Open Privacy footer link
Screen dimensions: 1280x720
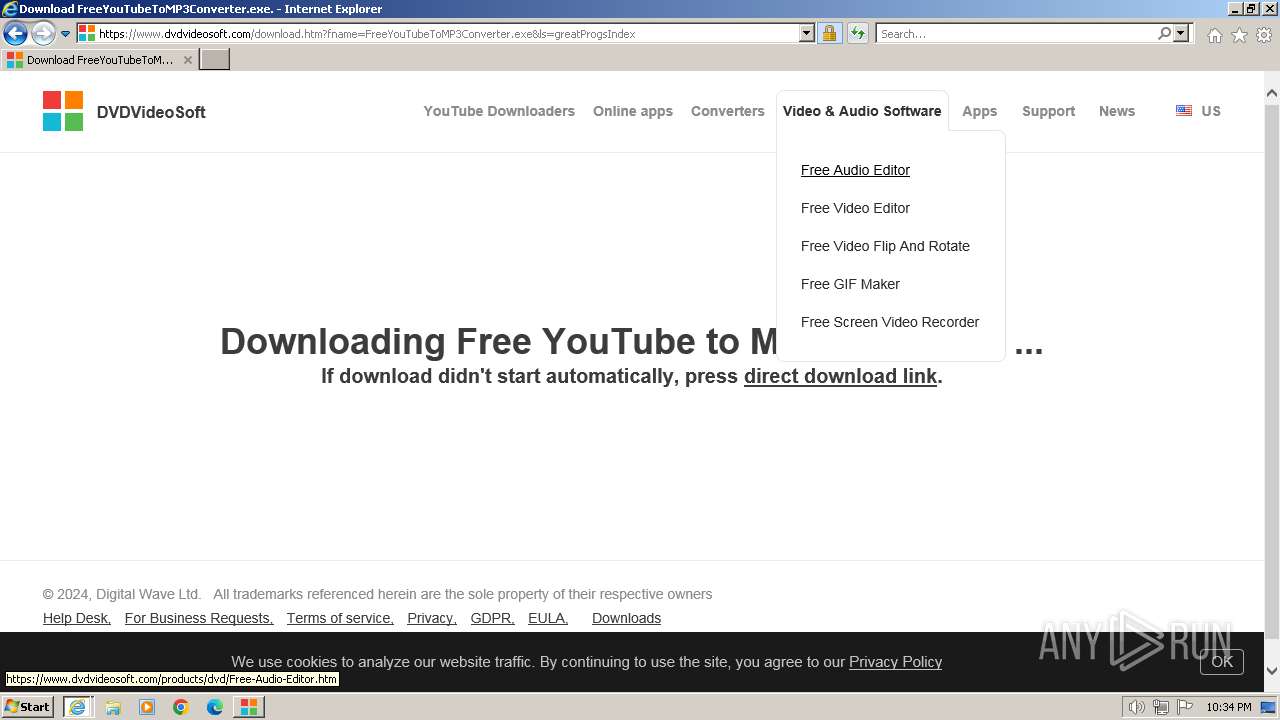(432, 618)
